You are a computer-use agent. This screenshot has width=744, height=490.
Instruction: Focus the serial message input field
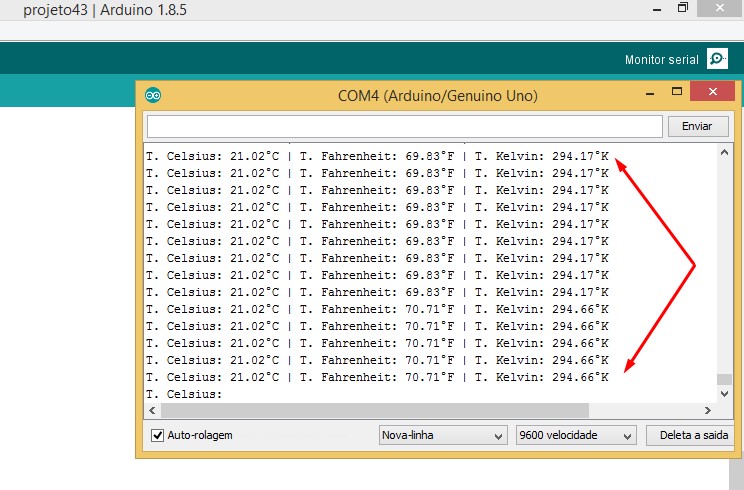coord(404,126)
